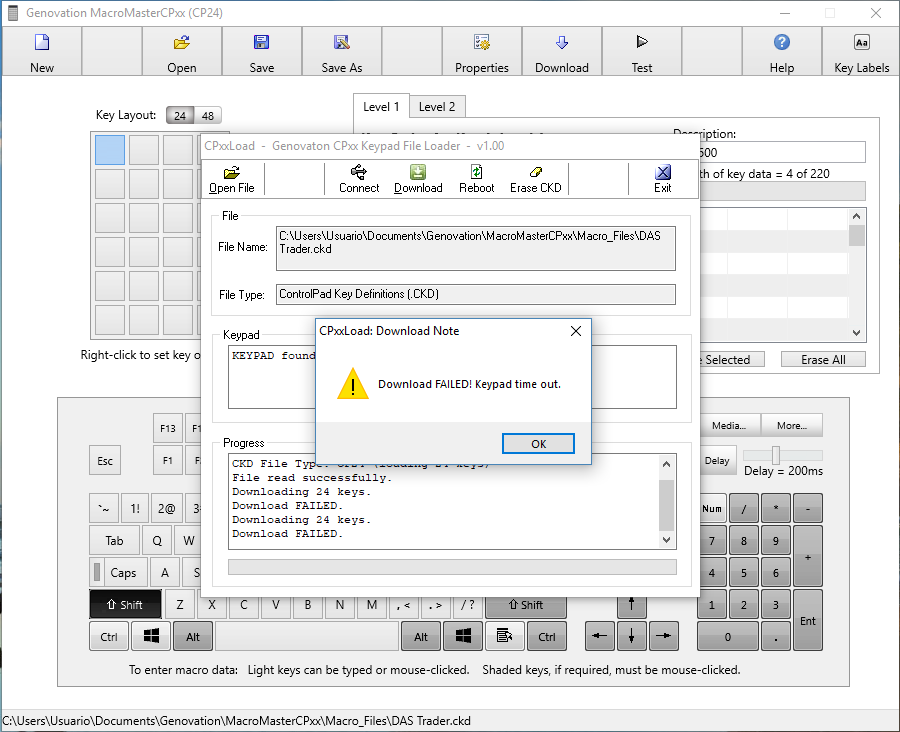Select the 24 key layout toggle

[x=180, y=115]
